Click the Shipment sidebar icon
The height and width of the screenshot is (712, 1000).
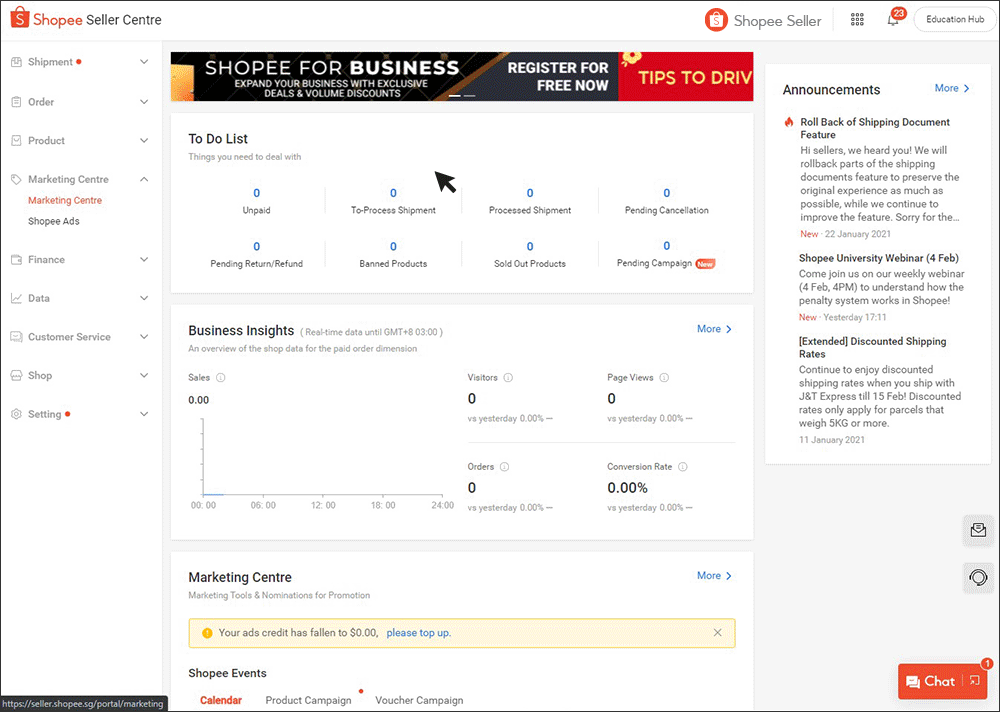point(17,62)
